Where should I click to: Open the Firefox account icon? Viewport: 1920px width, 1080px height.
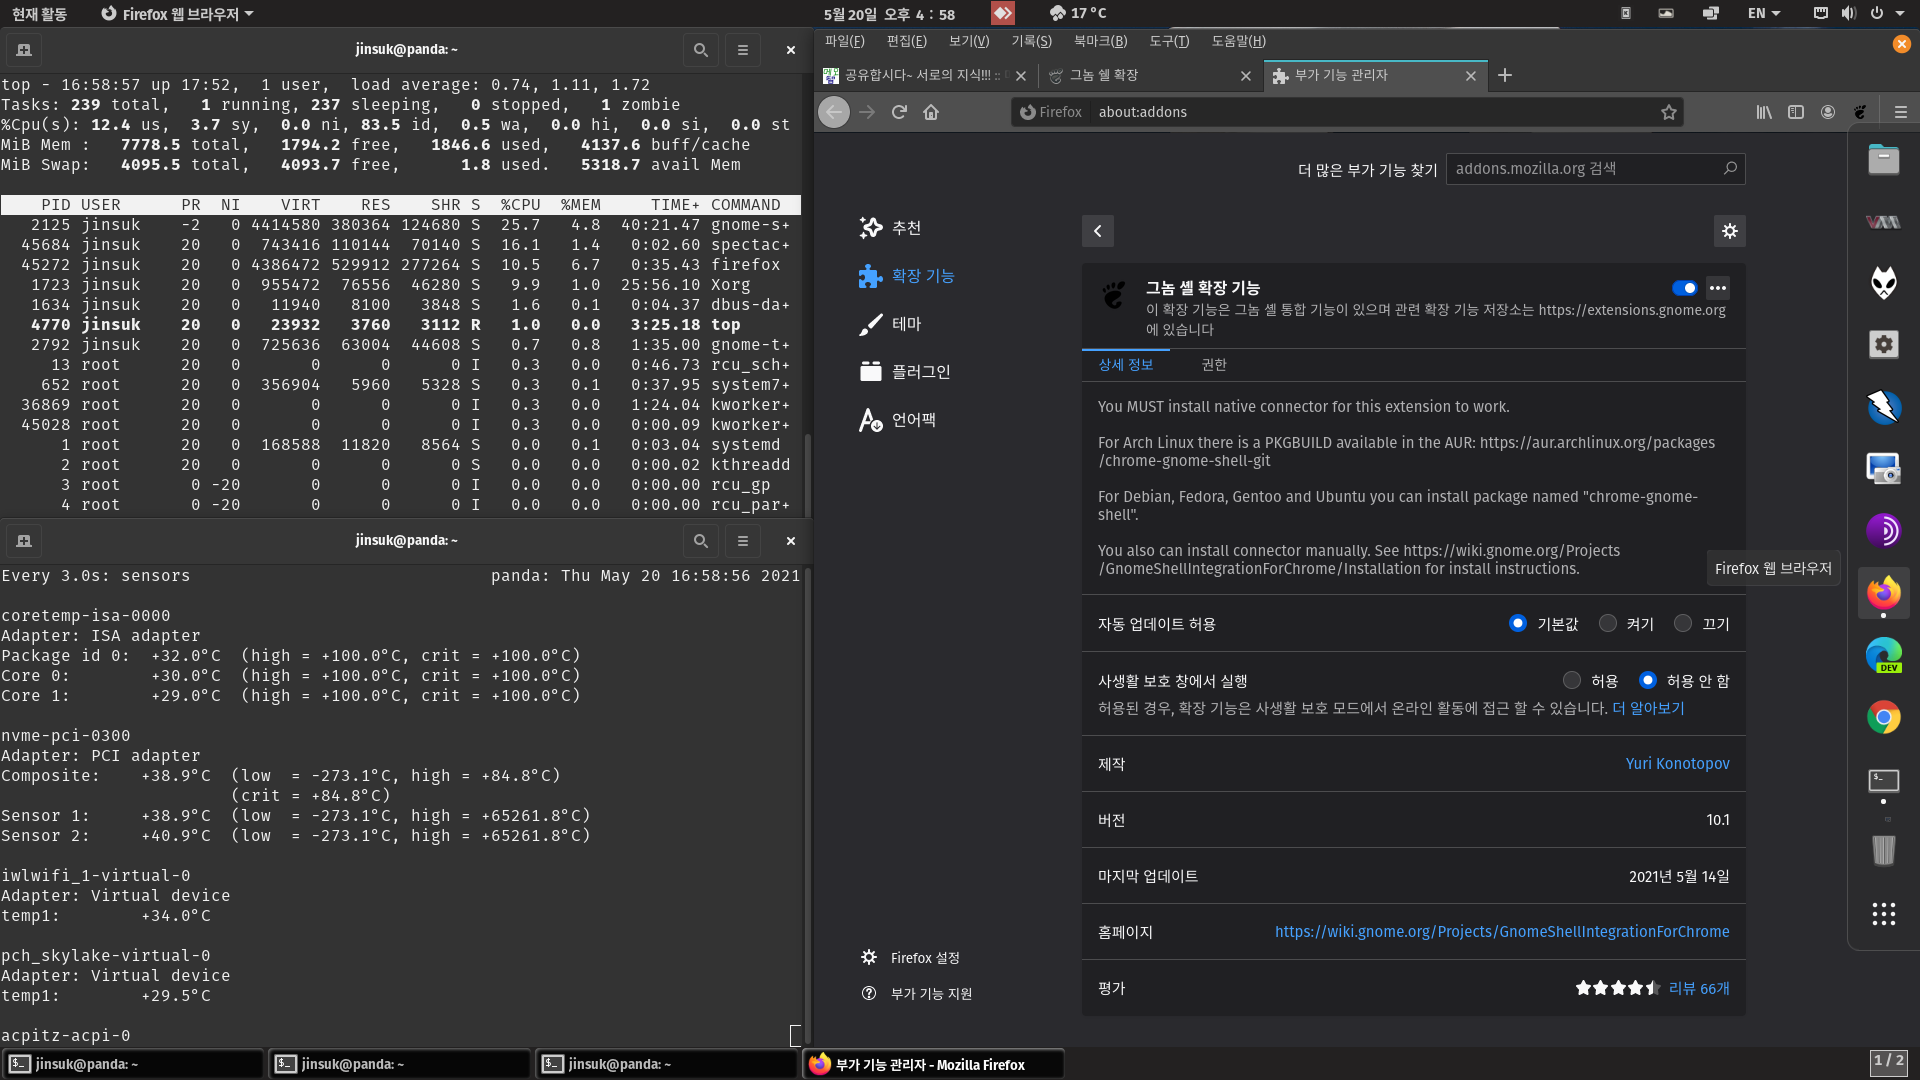[1828, 112]
